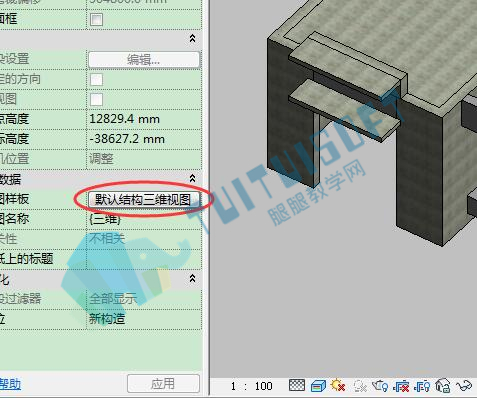Collapse the section above the 过滤器 row
Image resolution: width=477 pixels, height=398 pixels.
pyautogui.click(x=192, y=278)
